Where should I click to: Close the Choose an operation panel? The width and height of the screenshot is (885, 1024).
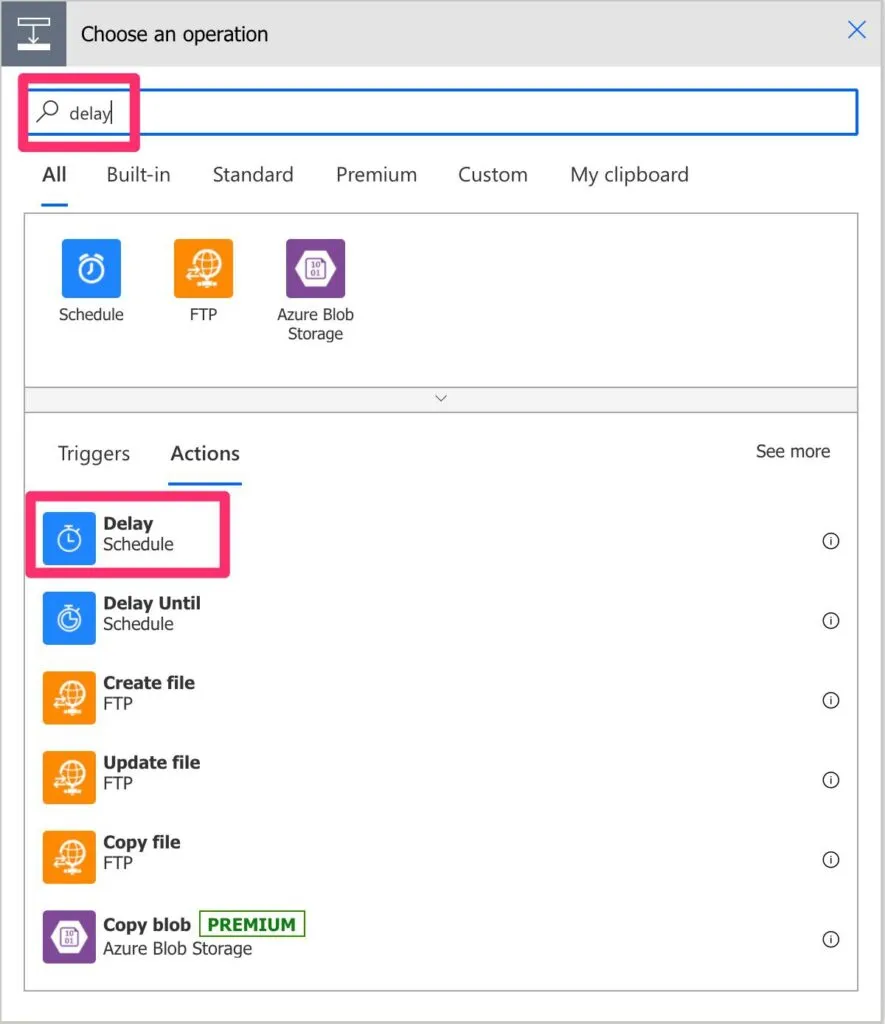coord(857,30)
